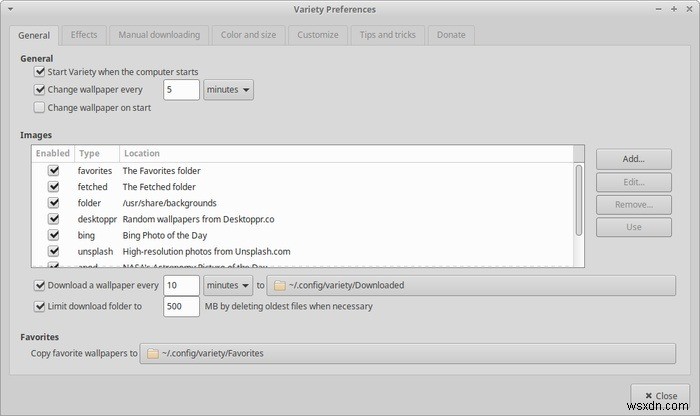
Task: Open the Manual downloading tab
Action: tap(159, 35)
